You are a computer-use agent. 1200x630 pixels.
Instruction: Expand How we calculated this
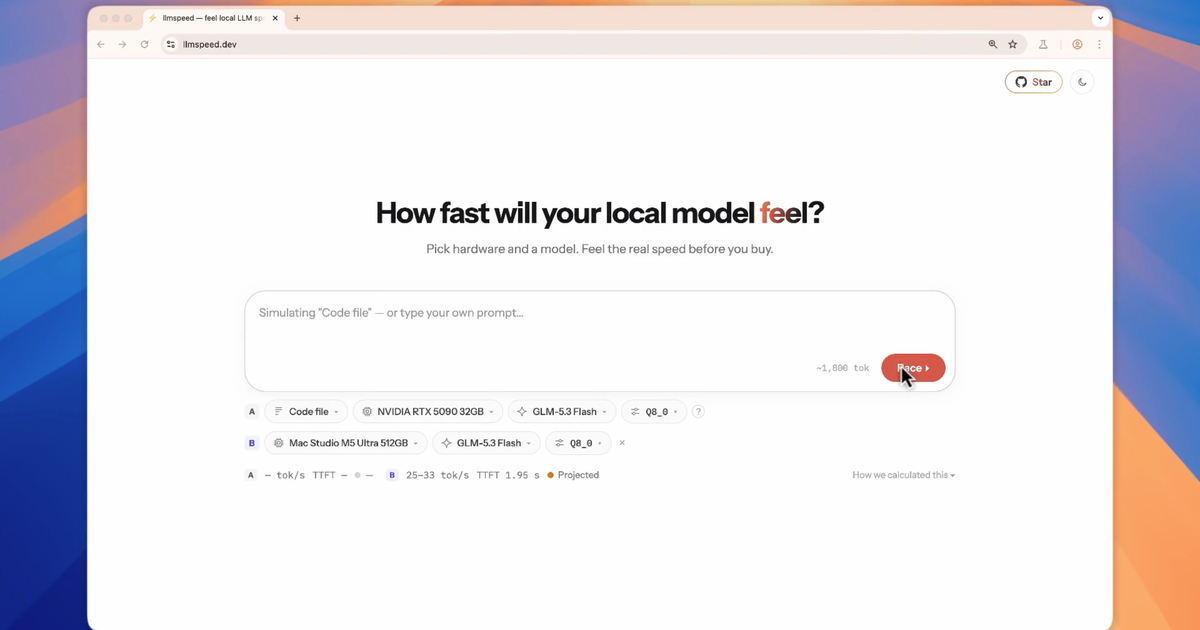(903, 475)
